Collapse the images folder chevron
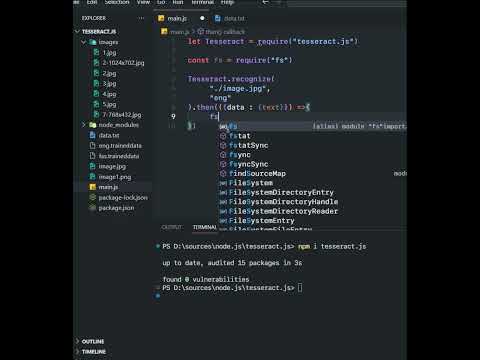Image resolution: width=480 pixels, height=360 pixels. coord(84,42)
